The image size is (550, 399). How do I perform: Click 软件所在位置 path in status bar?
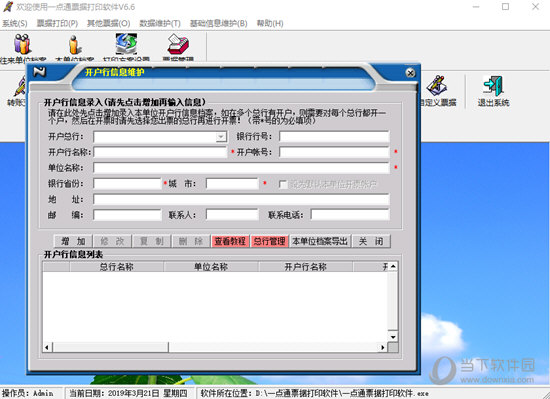[315, 393]
